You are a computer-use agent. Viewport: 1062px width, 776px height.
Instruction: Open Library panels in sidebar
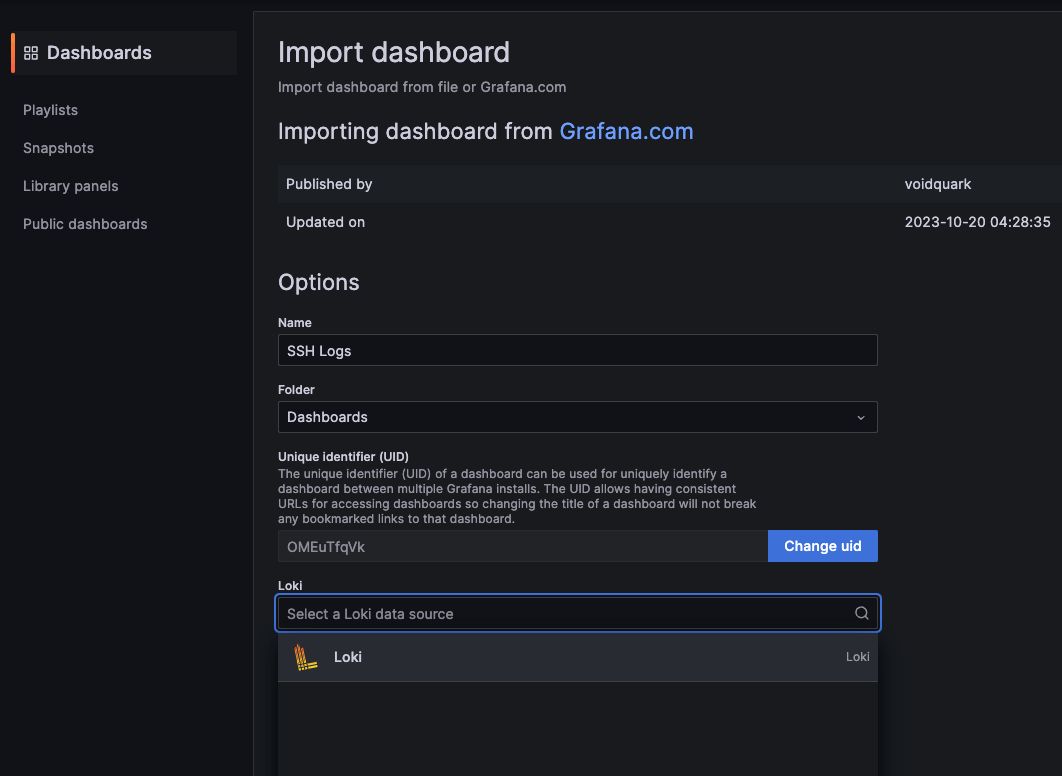[70, 186]
